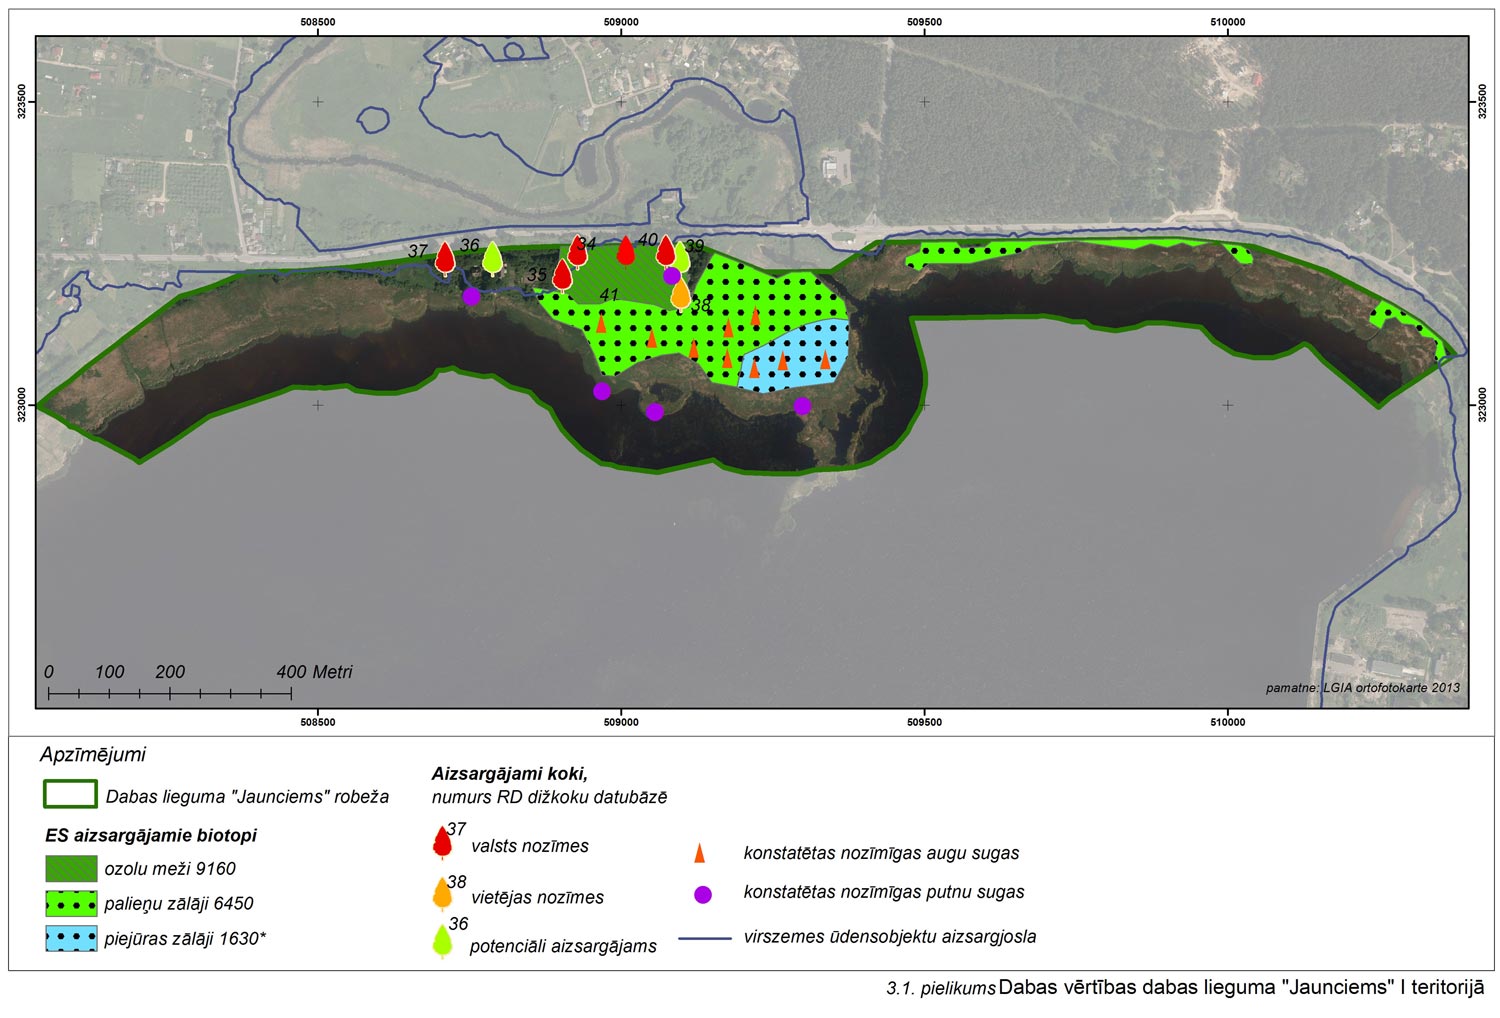Select the red 'valsts nozīmes' tree icon in the legend
The width and height of the screenshot is (1500, 1018).
coord(442,843)
